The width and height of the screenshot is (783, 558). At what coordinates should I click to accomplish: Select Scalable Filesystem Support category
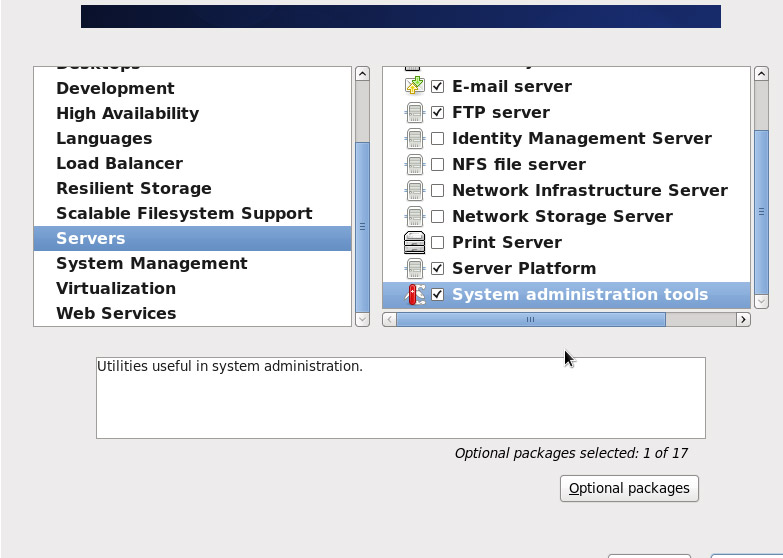coord(193,213)
